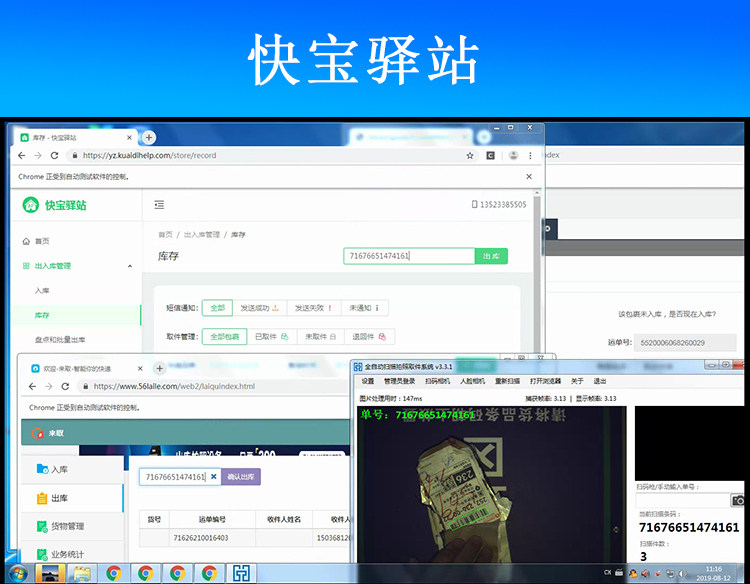750x584 pixels.
Task: Open the user profile avatar in 快宝驿站 window
Action: click(513, 155)
